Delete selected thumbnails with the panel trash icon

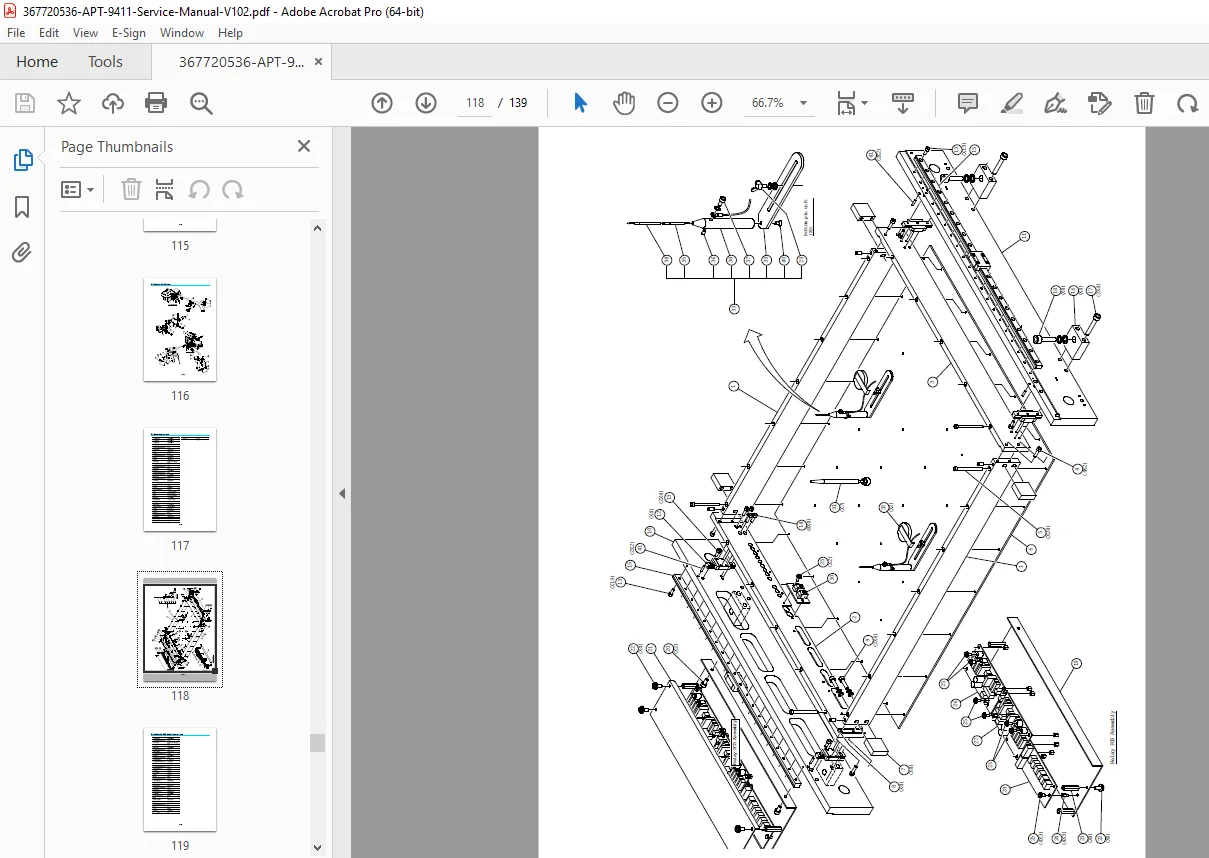tap(131, 189)
